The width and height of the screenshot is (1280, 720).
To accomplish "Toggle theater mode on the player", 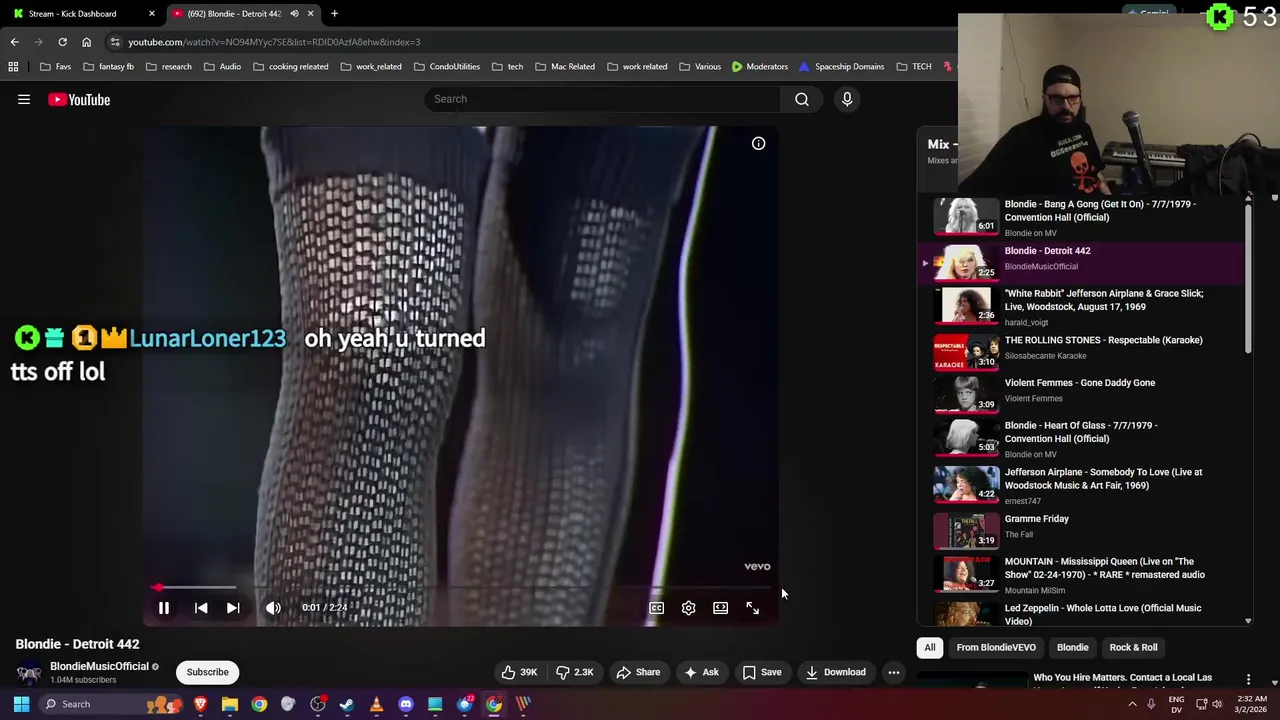I will tap(720, 607).
